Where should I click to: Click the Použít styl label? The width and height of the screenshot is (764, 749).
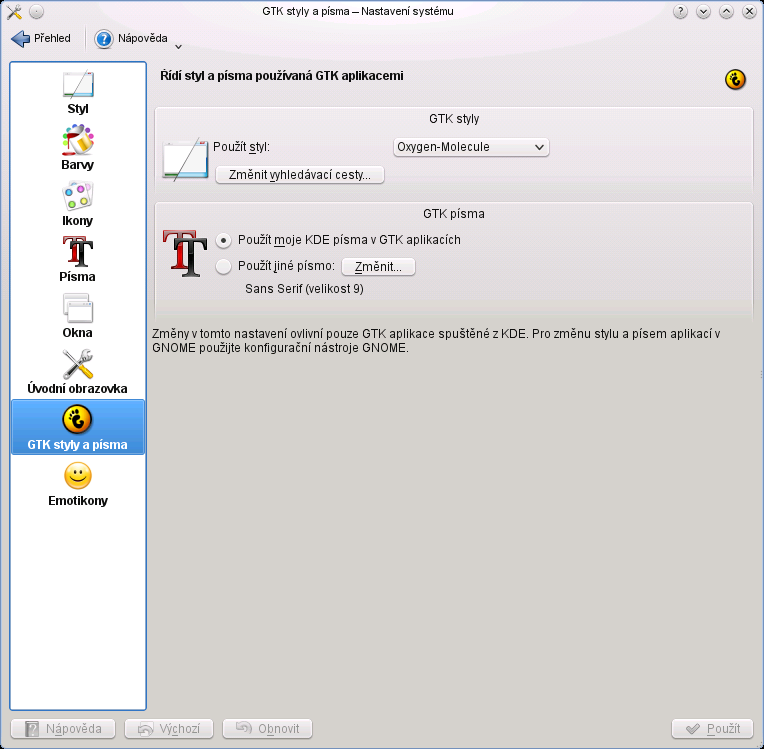point(241,147)
